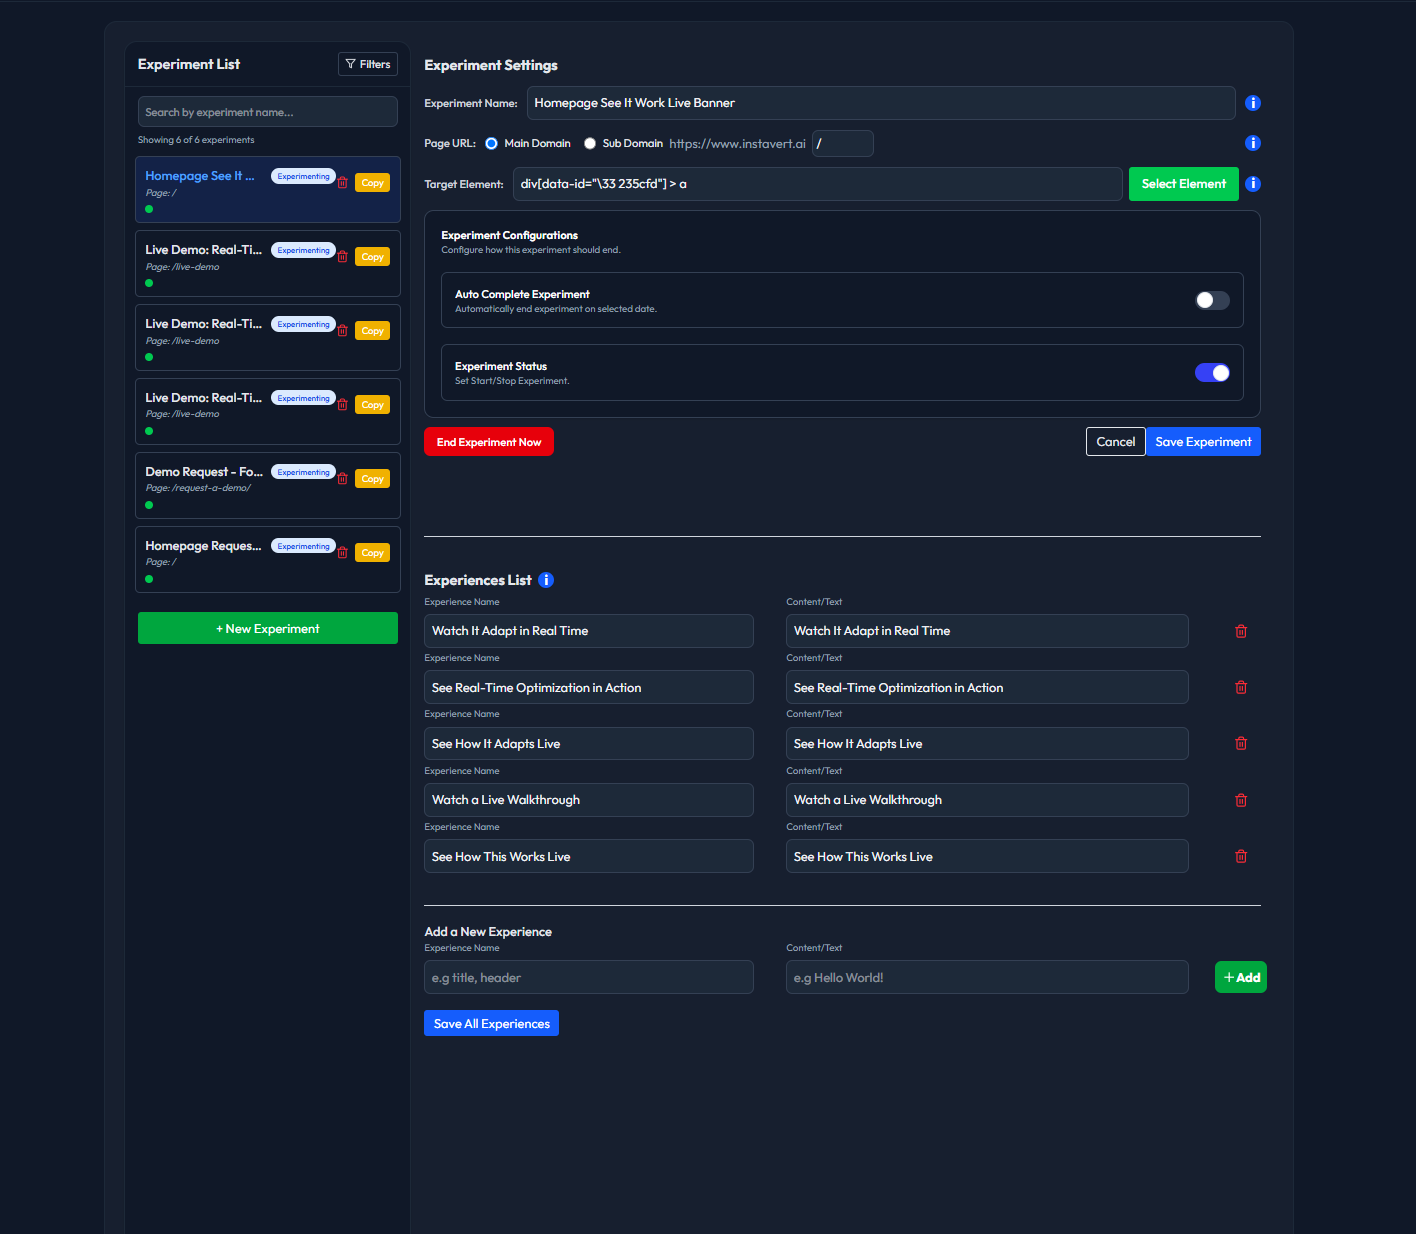Edit Experience Name 'See How It Adapts Live'
The height and width of the screenshot is (1234, 1416).
589,743
